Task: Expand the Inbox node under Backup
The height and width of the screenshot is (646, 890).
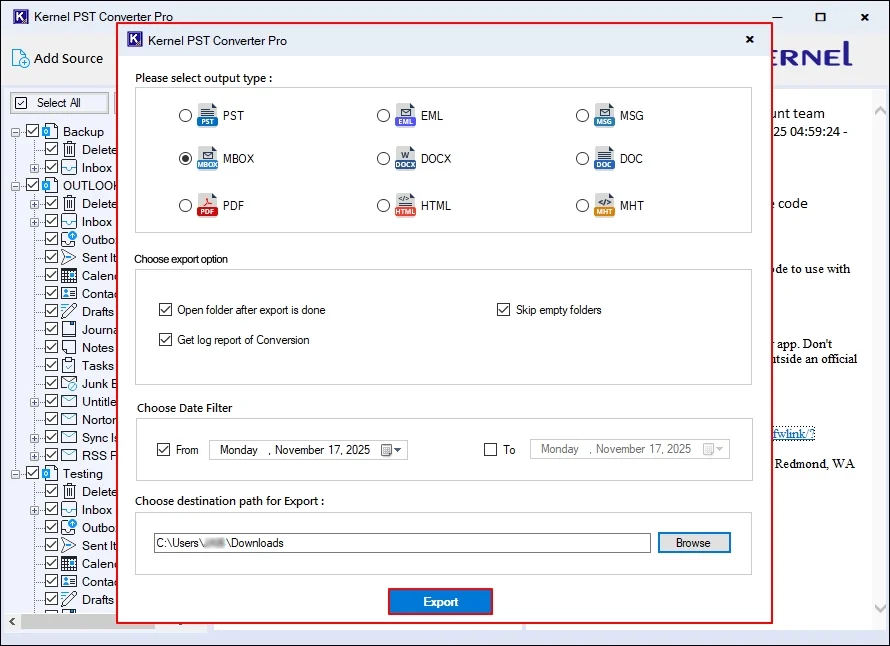Action: point(34,167)
